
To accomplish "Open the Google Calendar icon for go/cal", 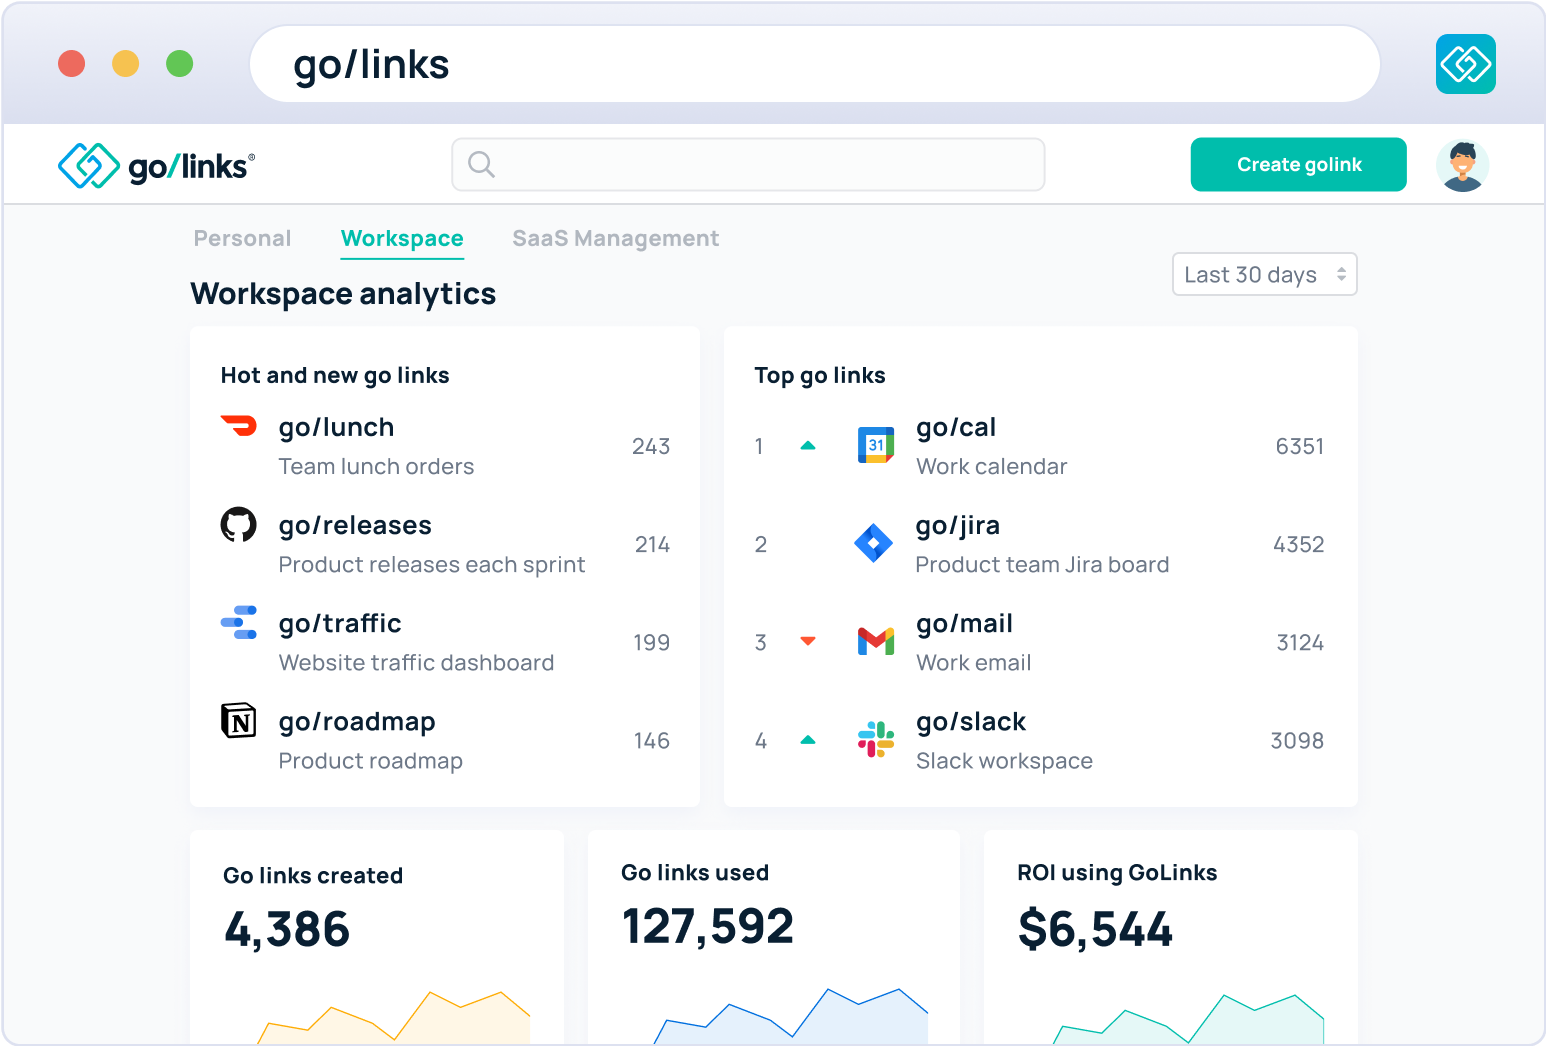I will 875,445.
